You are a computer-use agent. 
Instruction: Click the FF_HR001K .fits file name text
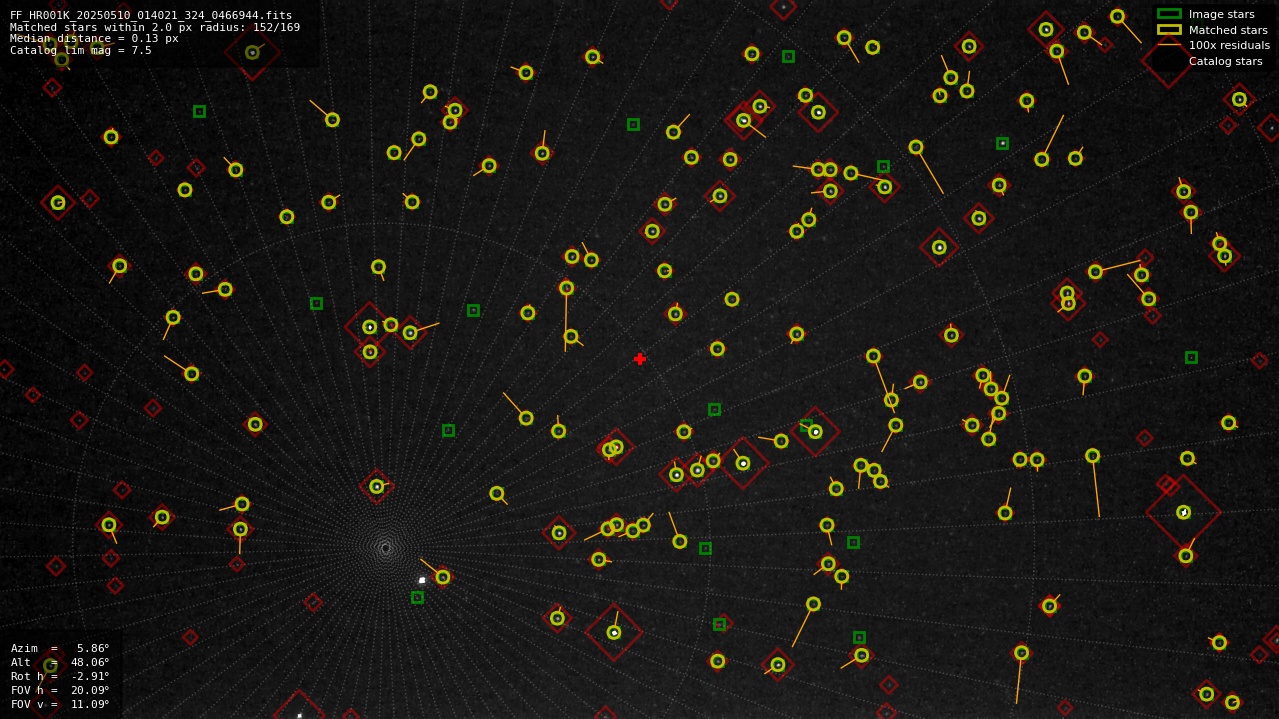click(x=151, y=15)
